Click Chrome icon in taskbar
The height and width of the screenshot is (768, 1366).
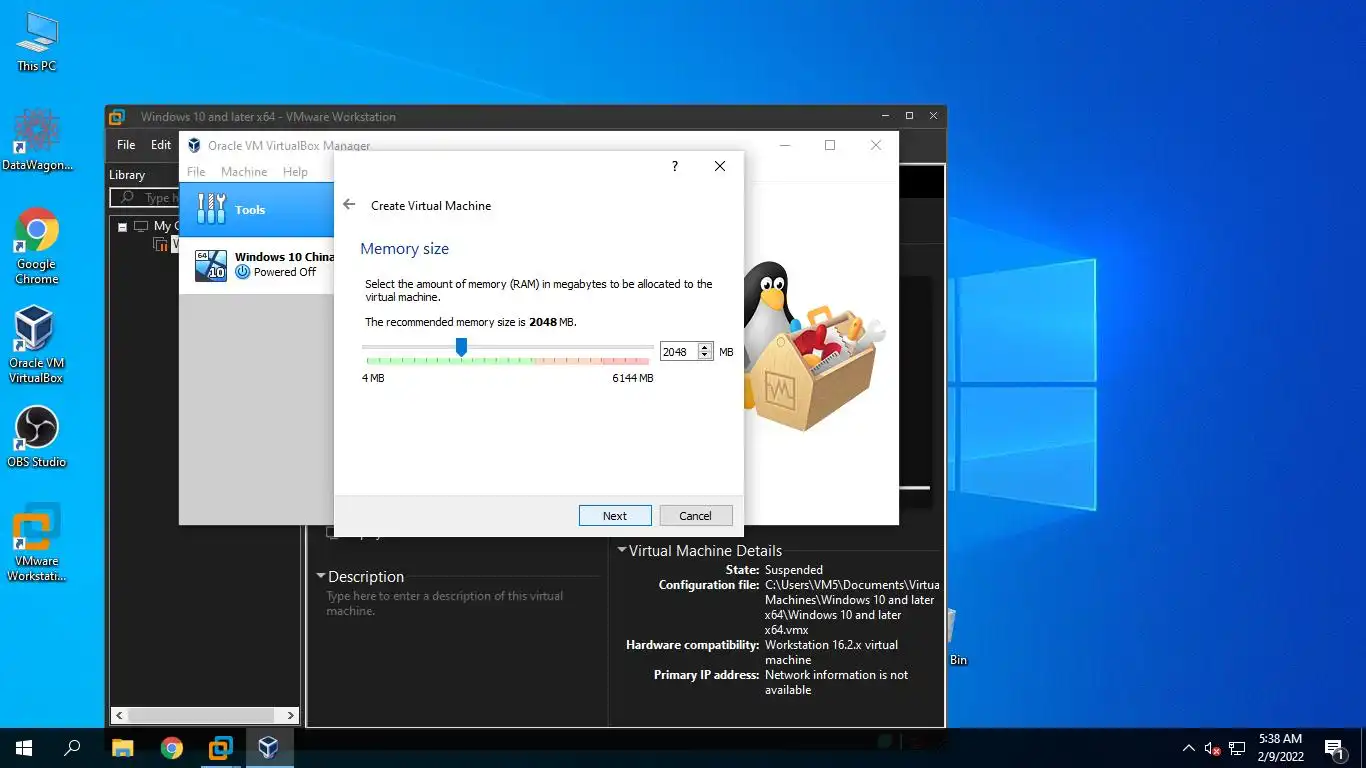click(172, 748)
